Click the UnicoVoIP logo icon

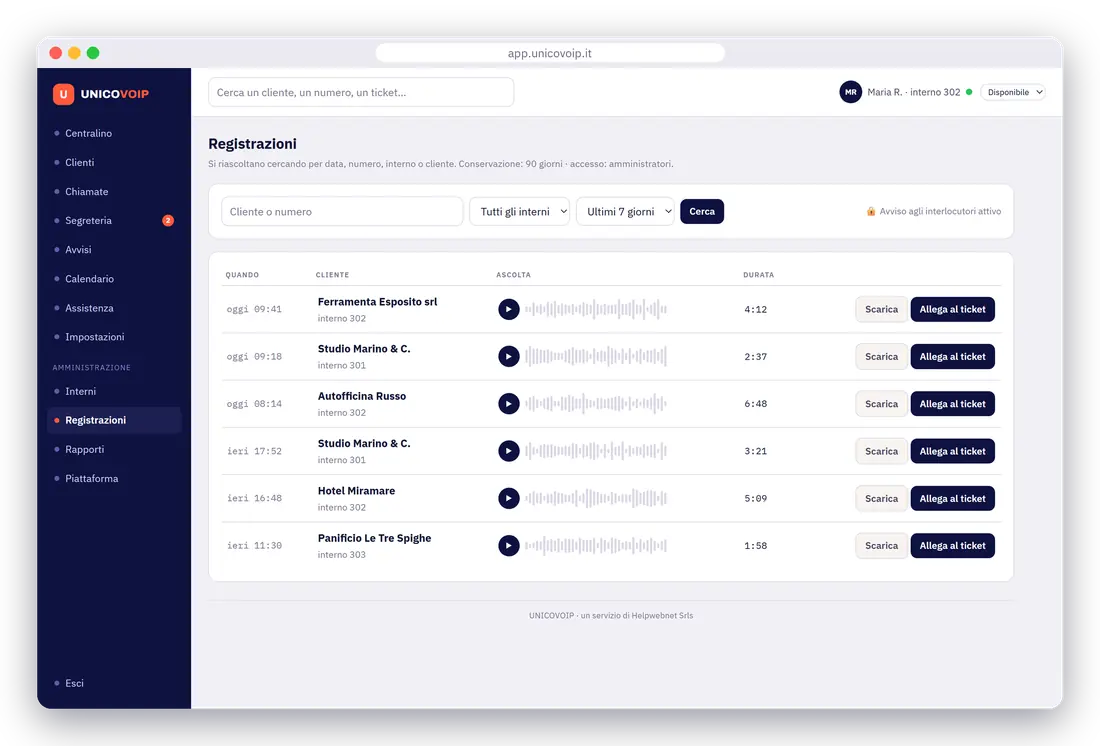(63, 94)
